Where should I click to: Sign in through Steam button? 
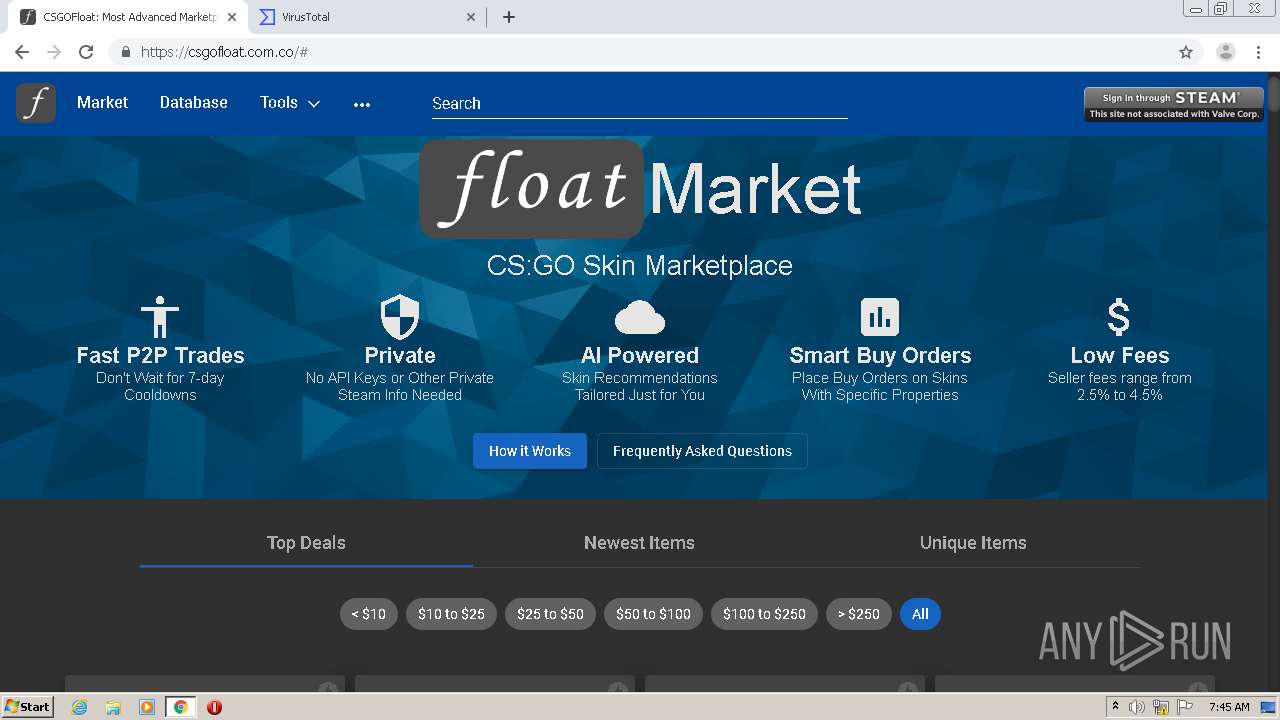point(1174,104)
